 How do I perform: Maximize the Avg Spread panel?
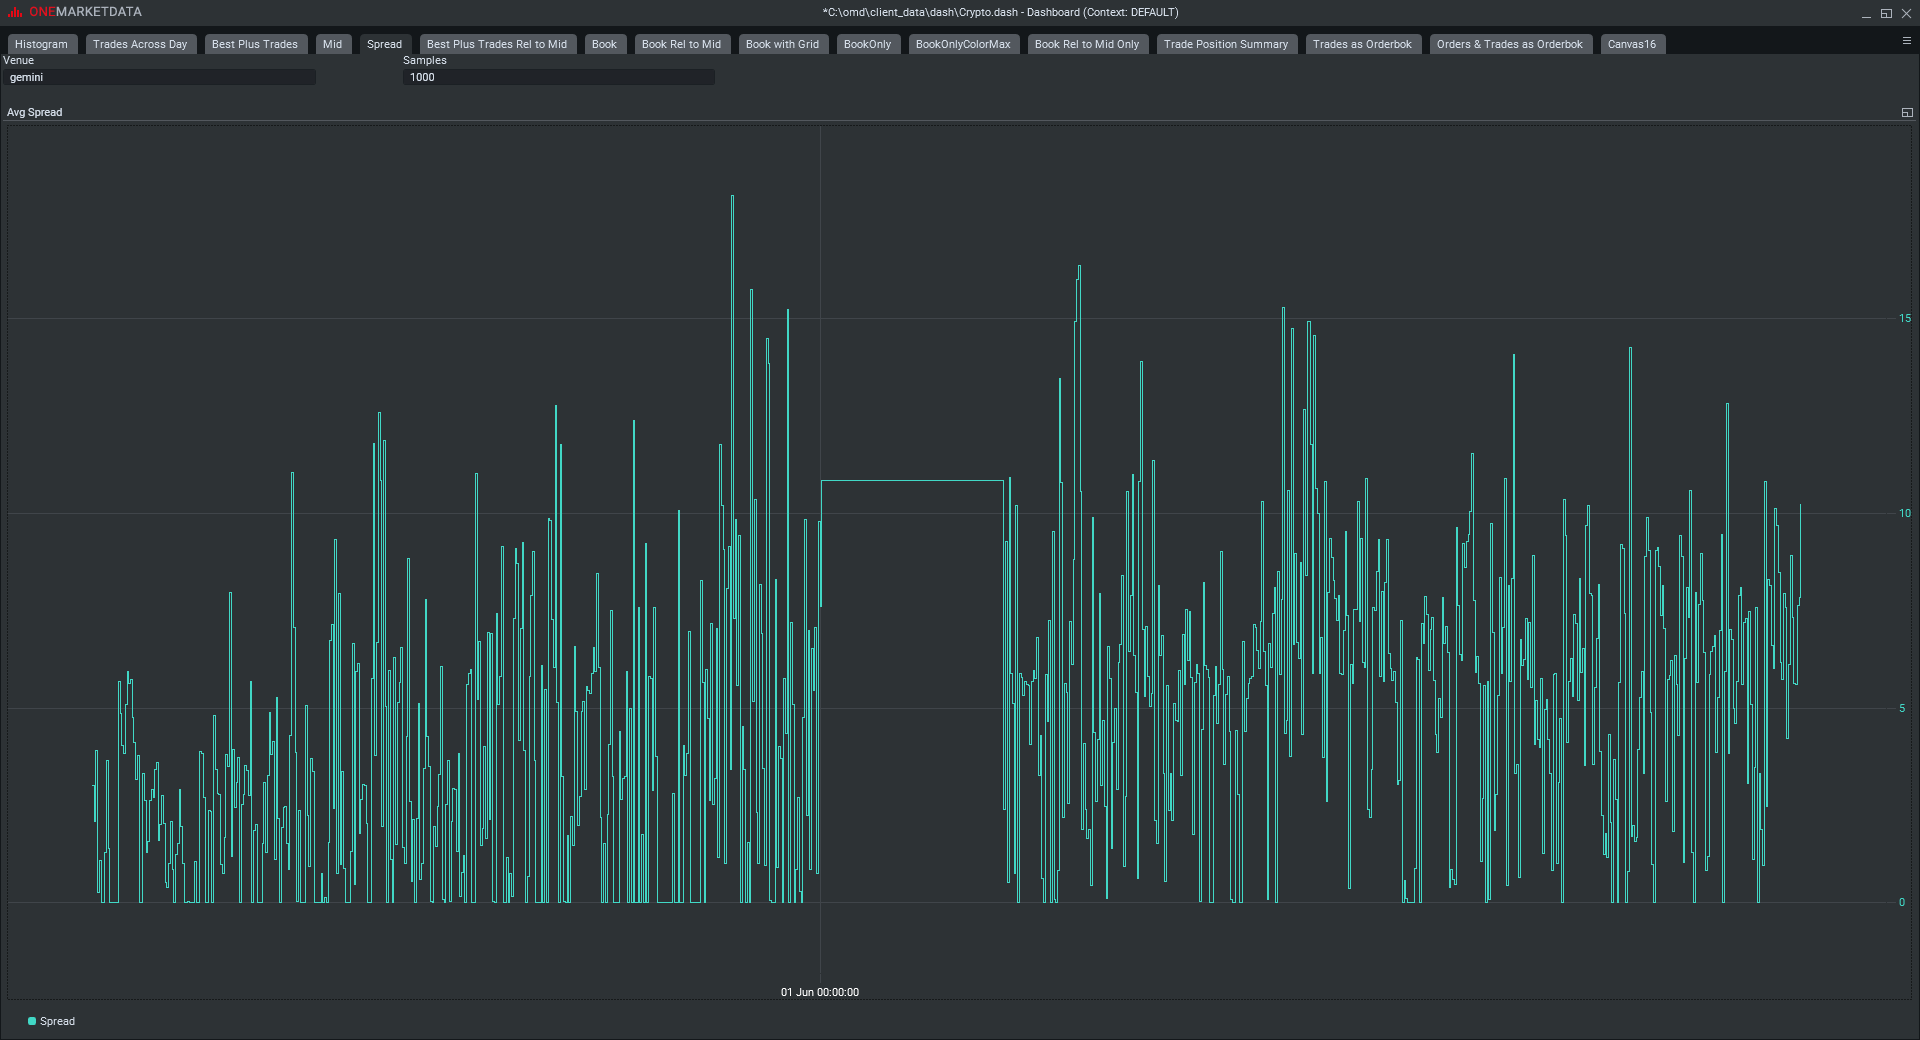[x=1906, y=112]
